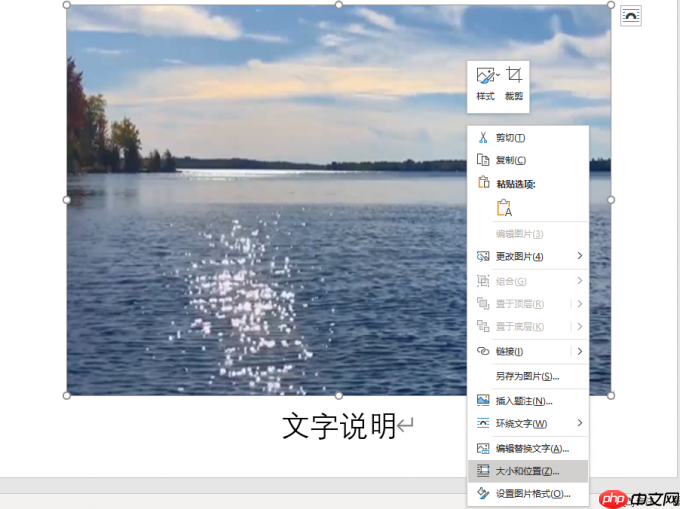Select Size and Position (大小和位置)
The height and width of the screenshot is (509, 680).
click(528, 471)
